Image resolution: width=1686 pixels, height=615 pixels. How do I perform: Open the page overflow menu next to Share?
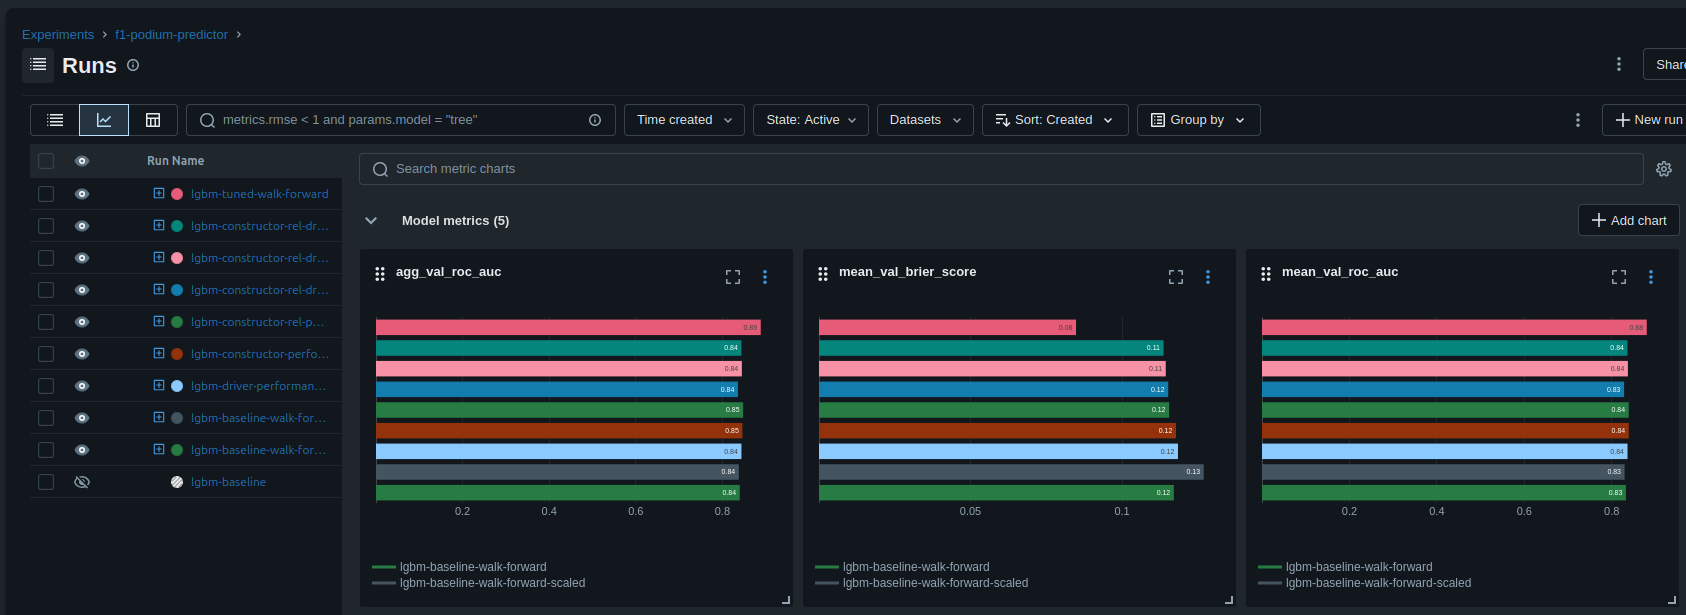tap(1619, 64)
